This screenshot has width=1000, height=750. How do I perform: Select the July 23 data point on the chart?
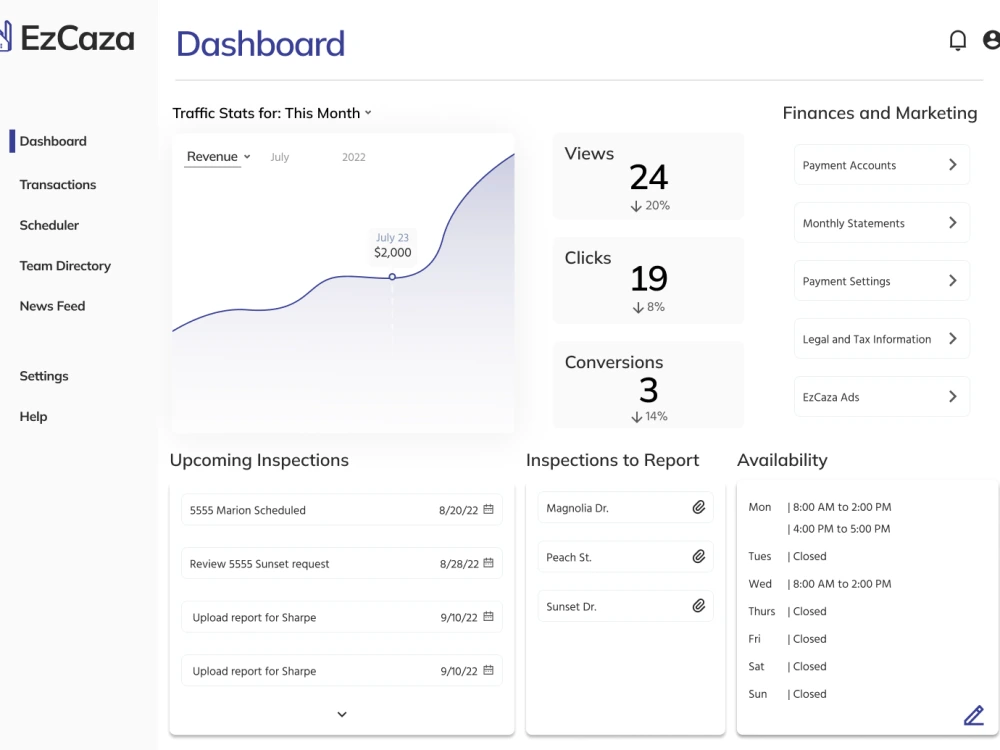pos(392,276)
